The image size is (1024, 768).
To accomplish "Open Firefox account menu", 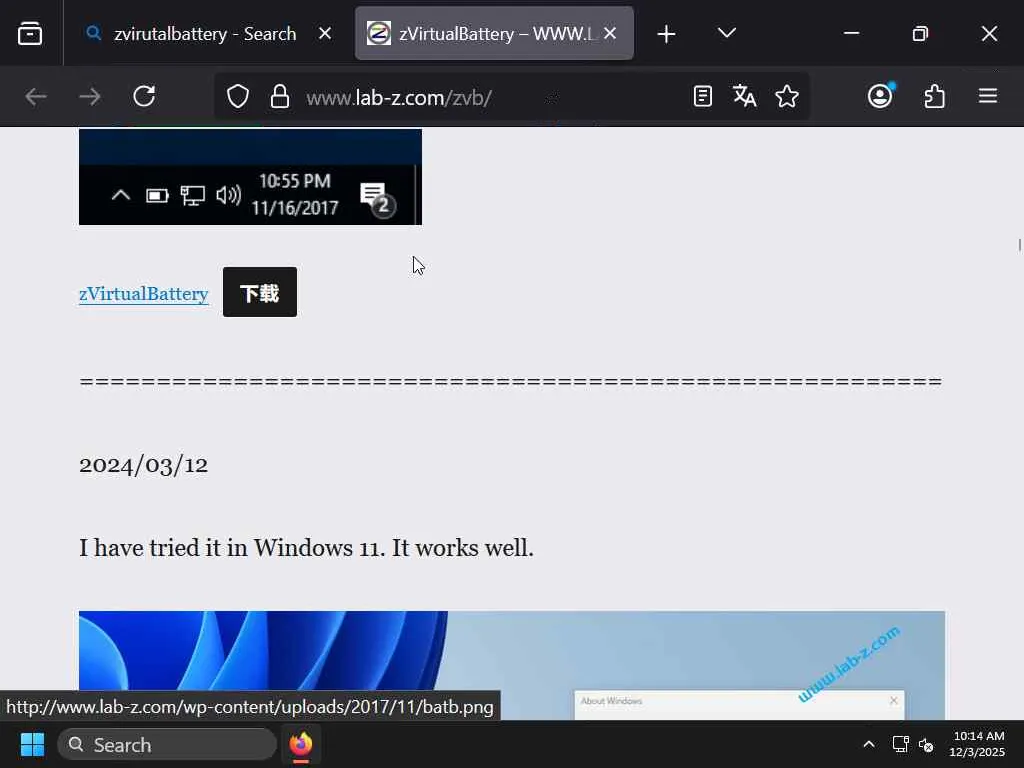I will click(880, 96).
